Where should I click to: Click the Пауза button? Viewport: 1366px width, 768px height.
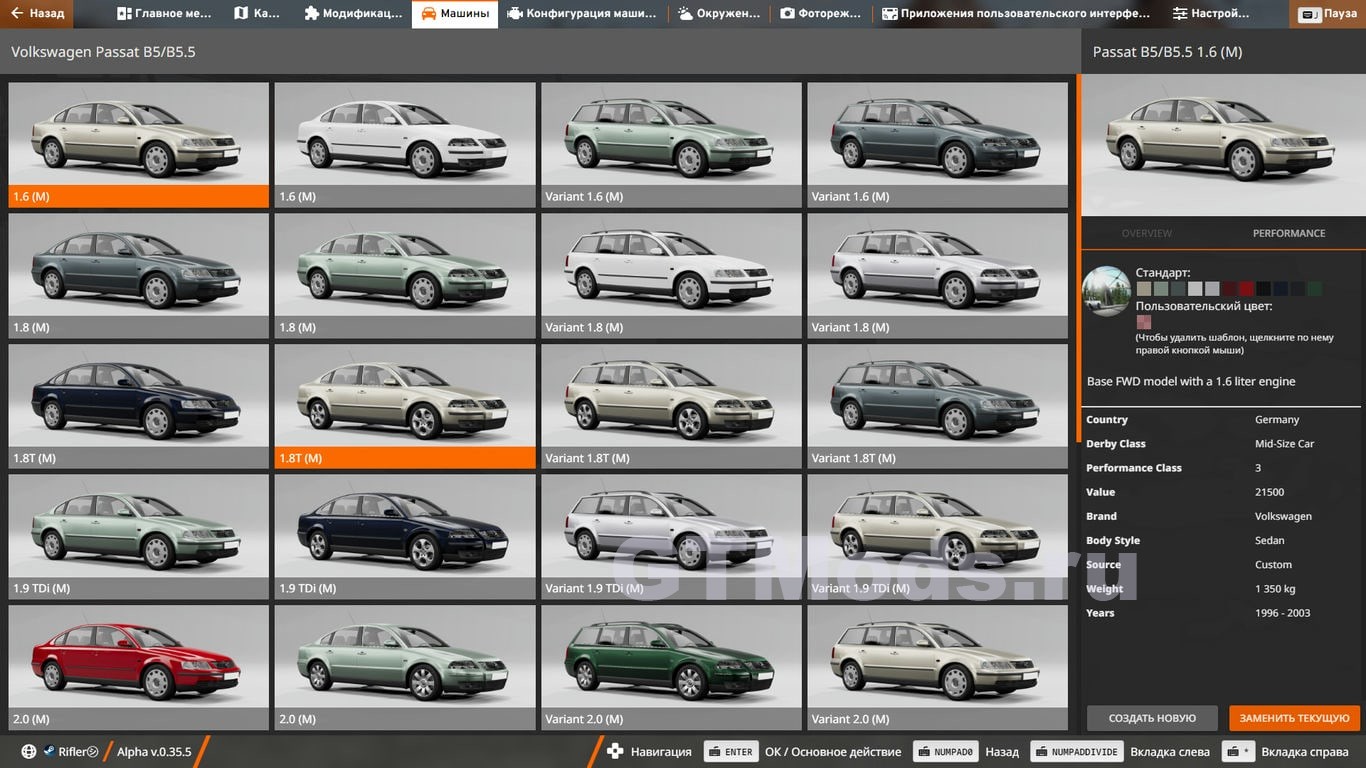tap(1328, 14)
